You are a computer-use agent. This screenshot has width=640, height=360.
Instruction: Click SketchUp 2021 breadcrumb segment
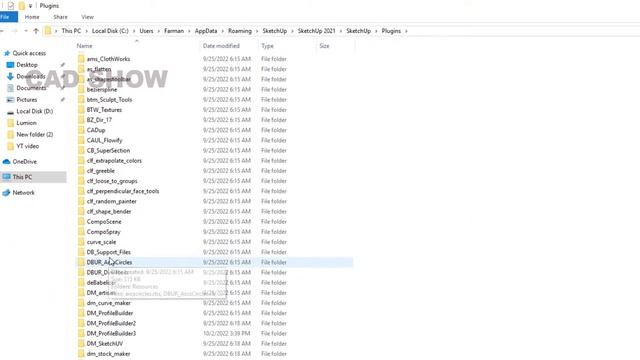(x=316, y=31)
